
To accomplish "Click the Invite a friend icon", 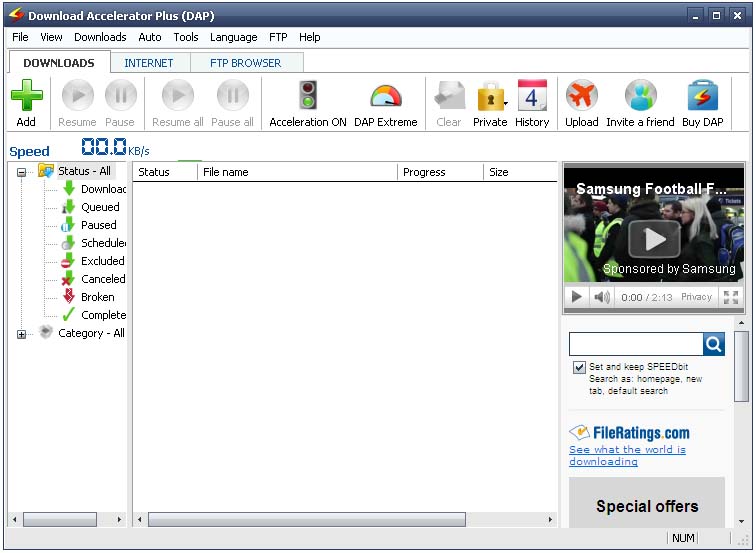I will click(x=640, y=95).
